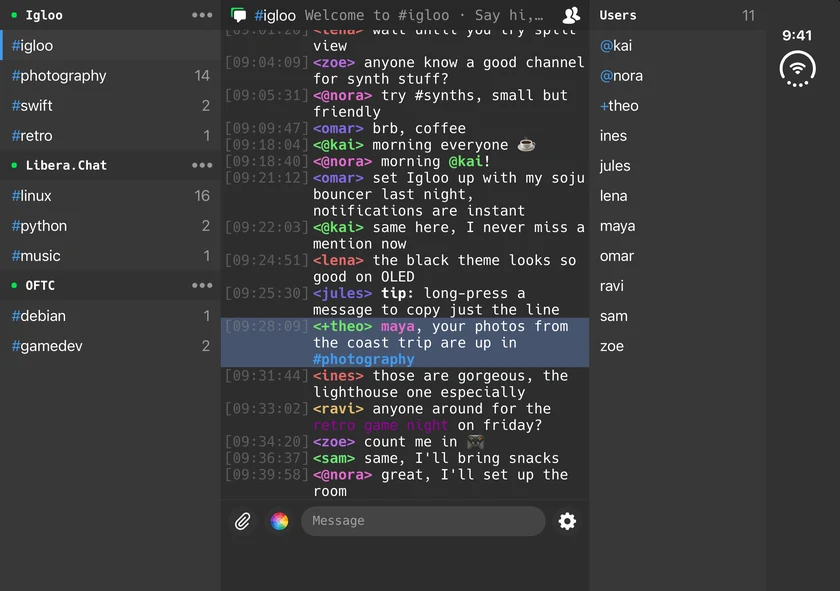Click the chat bubble icon beside #igloo title
The image size is (840, 591).
point(238,15)
